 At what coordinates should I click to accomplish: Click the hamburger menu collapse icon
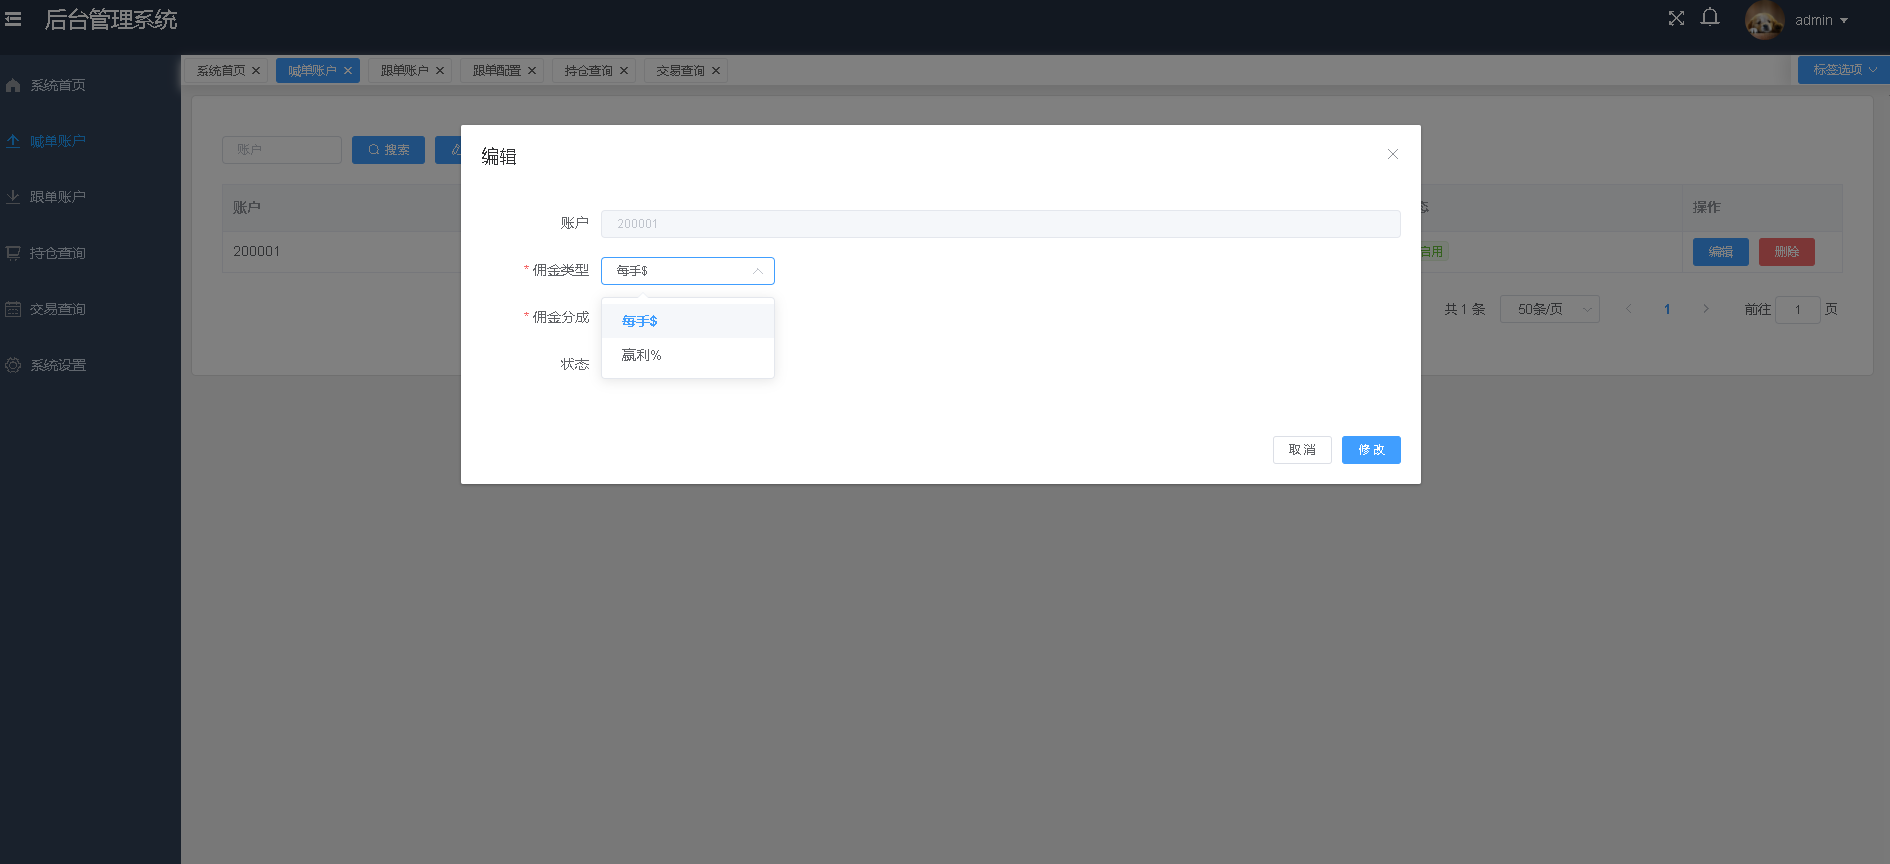tap(13, 19)
